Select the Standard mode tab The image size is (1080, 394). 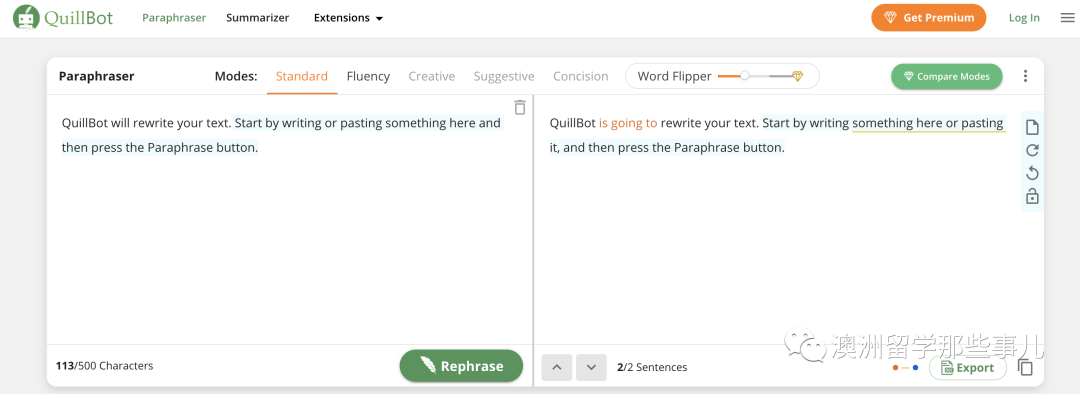(302, 76)
